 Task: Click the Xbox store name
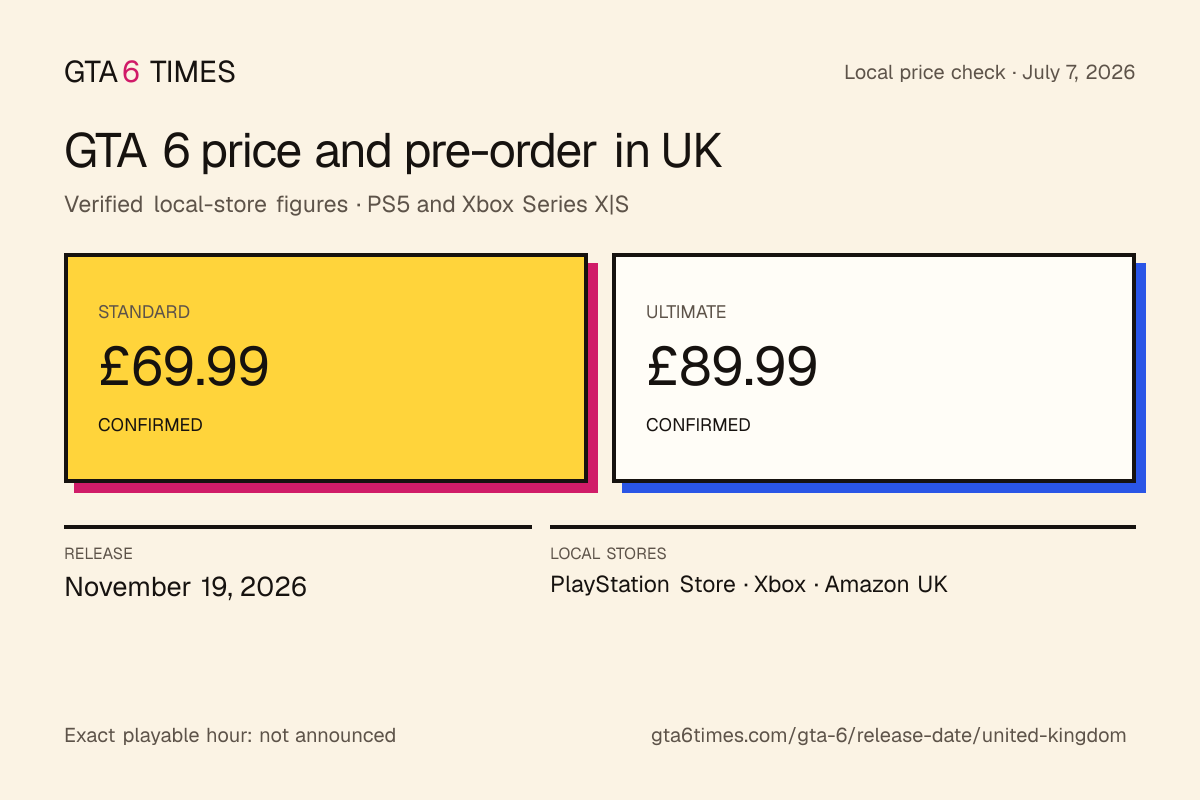(780, 584)
